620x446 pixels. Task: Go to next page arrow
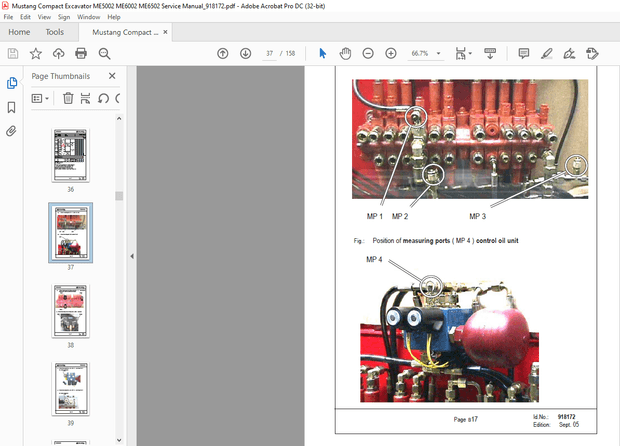point(246,53)
